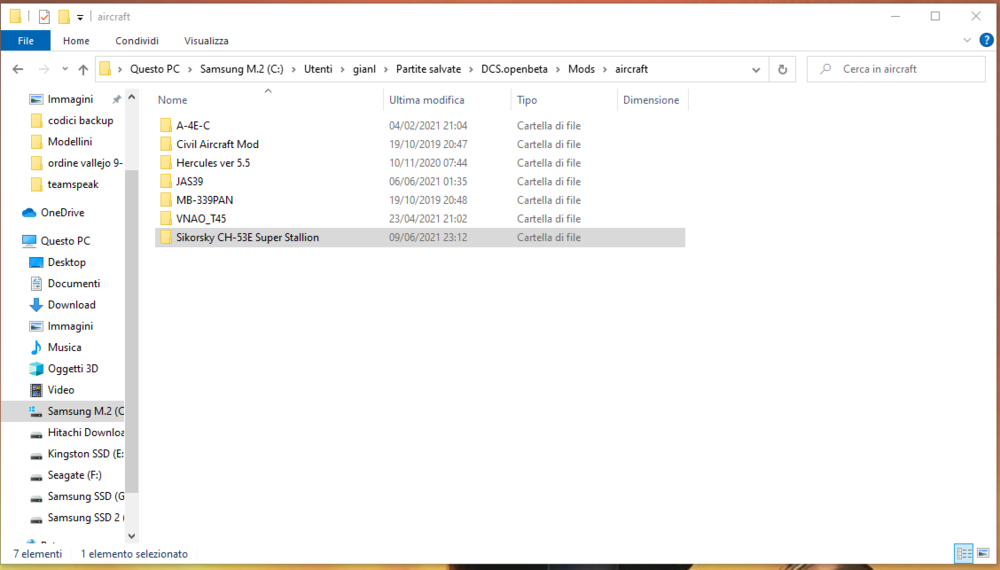
Task: Open Samsung SSD 2 drive in sidebar
Action: (77, 518)
